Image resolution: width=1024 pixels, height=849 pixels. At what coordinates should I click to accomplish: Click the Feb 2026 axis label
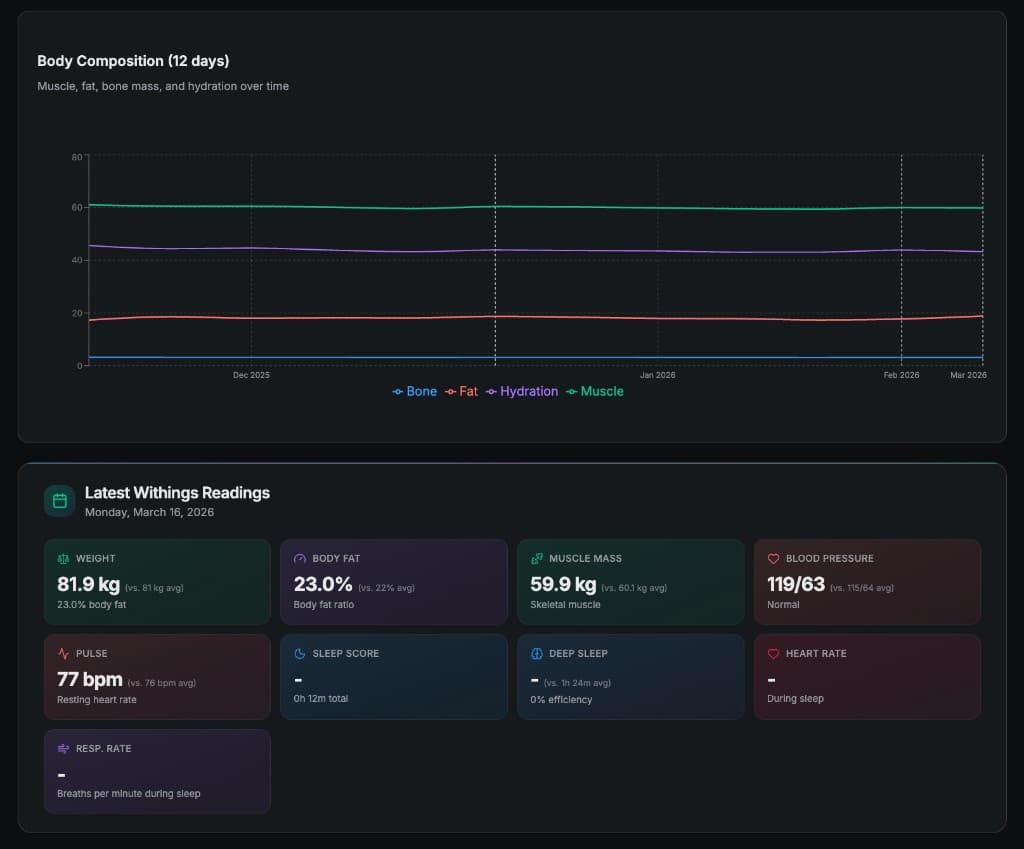click(901, 376)
